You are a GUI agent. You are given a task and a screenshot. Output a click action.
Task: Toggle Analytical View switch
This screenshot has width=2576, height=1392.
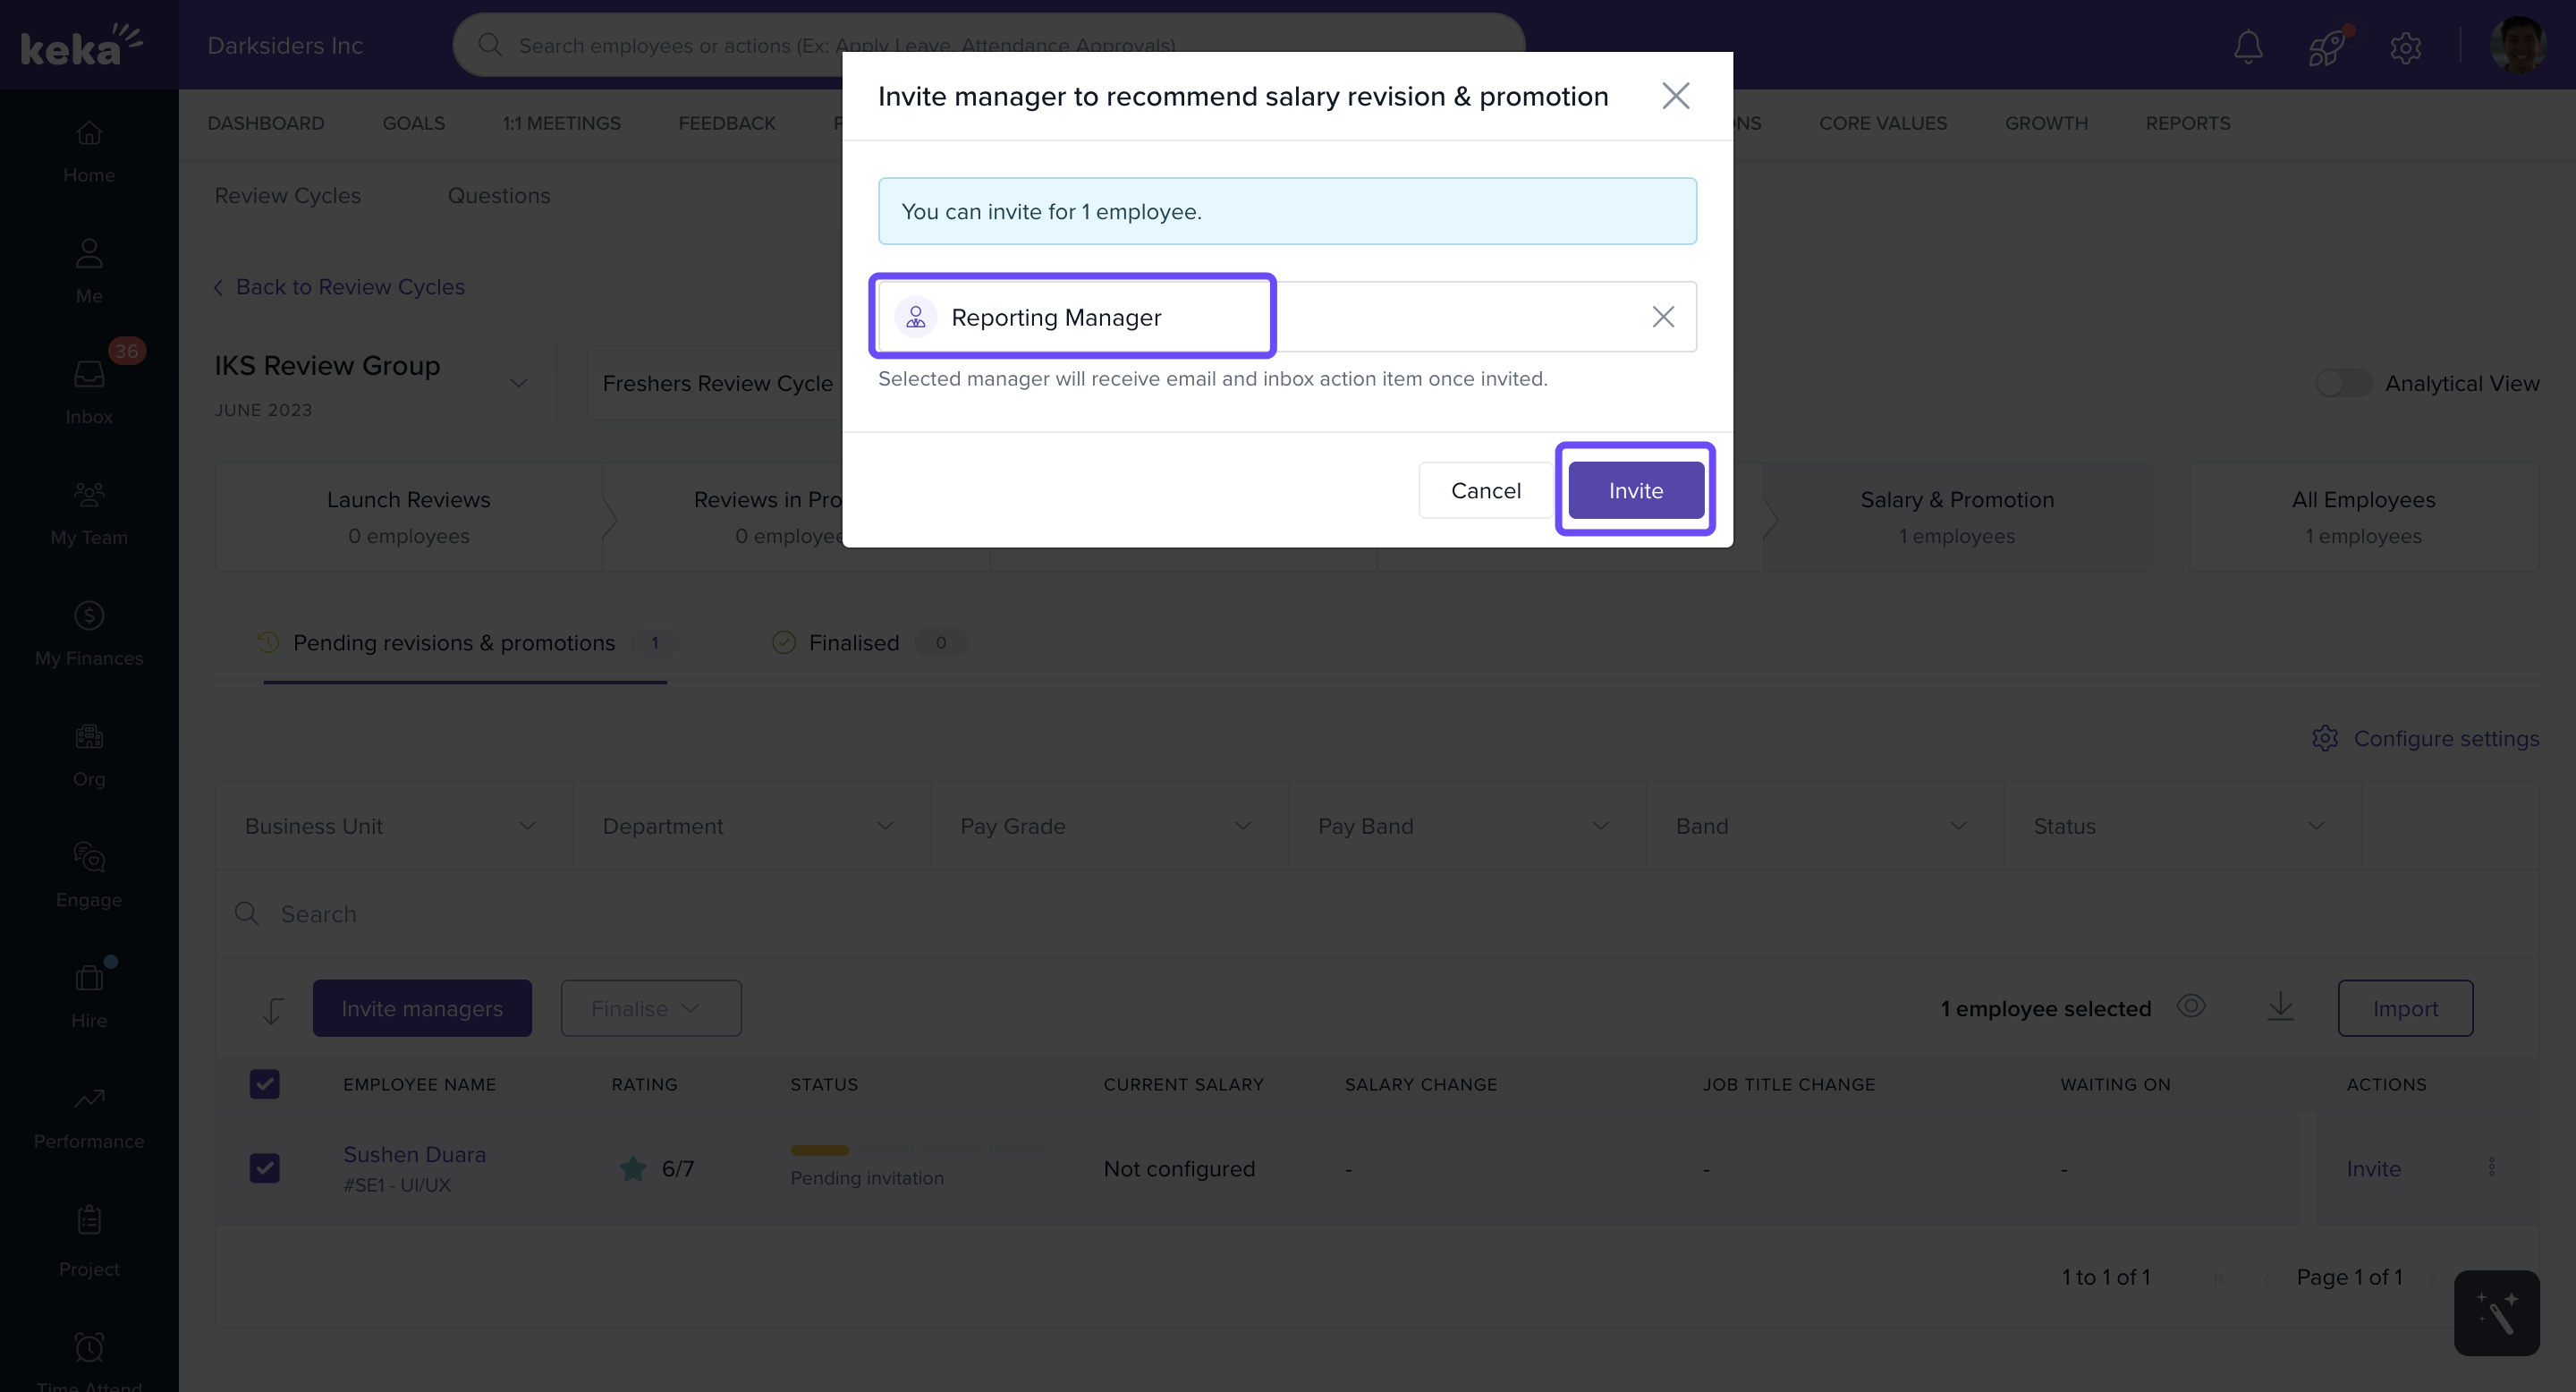[2343, 383]
